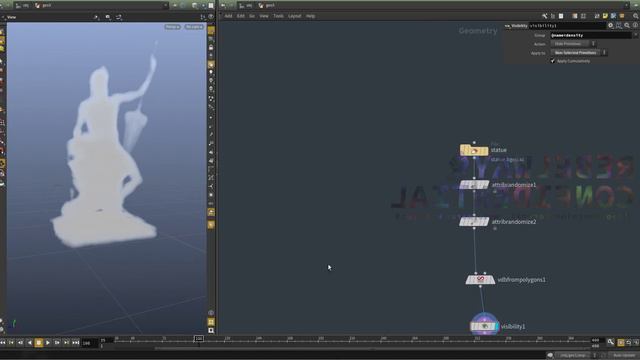
Task: Select the statue file node
Action: [474, 151]
